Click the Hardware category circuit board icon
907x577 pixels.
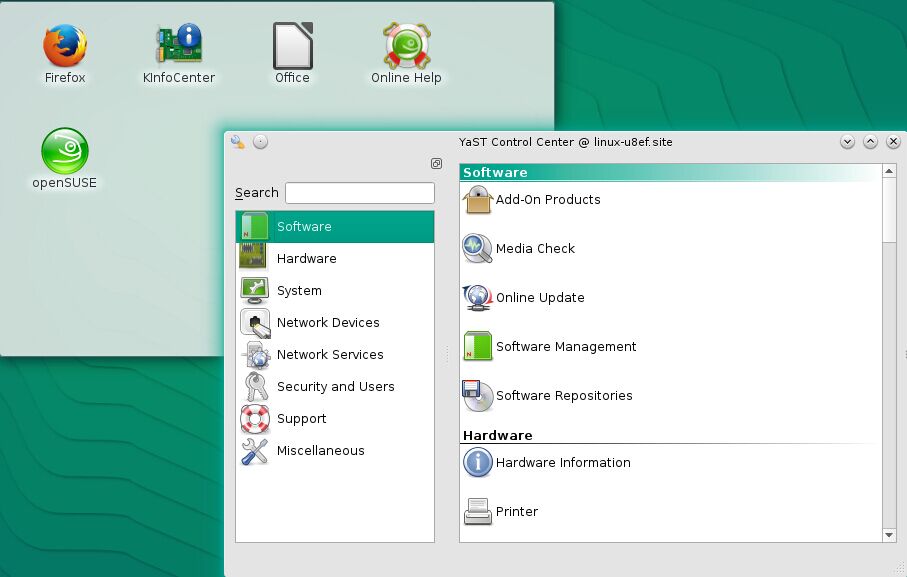(253, 257)
